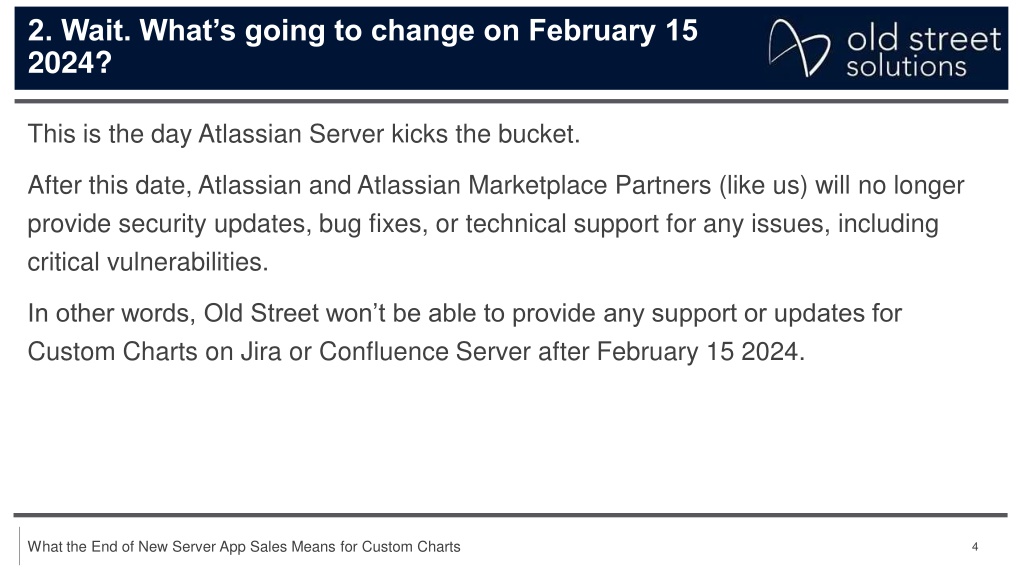Screen dimensions: 1024x576
Task: Click "February 15 2024." ending the paragraph
Action: (701, 351)
